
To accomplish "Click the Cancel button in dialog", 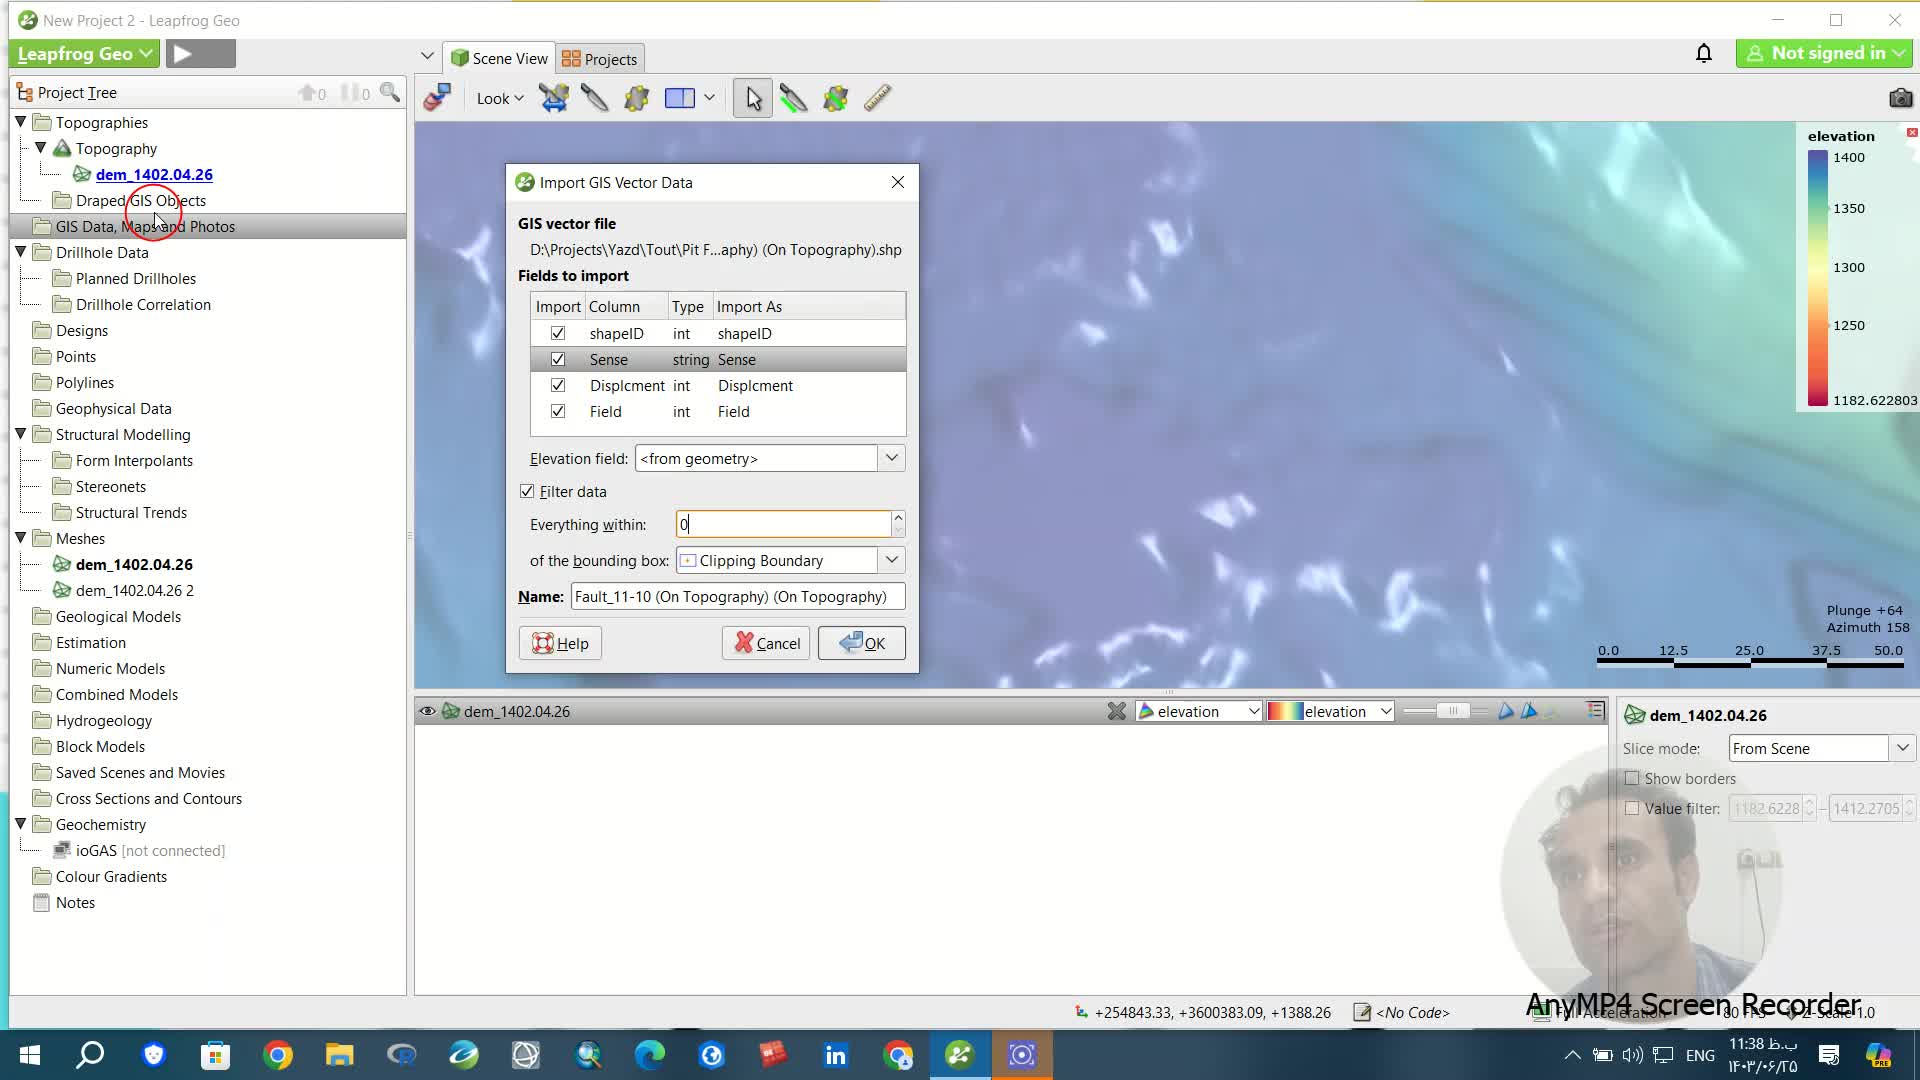I will [x=767, y=643].
